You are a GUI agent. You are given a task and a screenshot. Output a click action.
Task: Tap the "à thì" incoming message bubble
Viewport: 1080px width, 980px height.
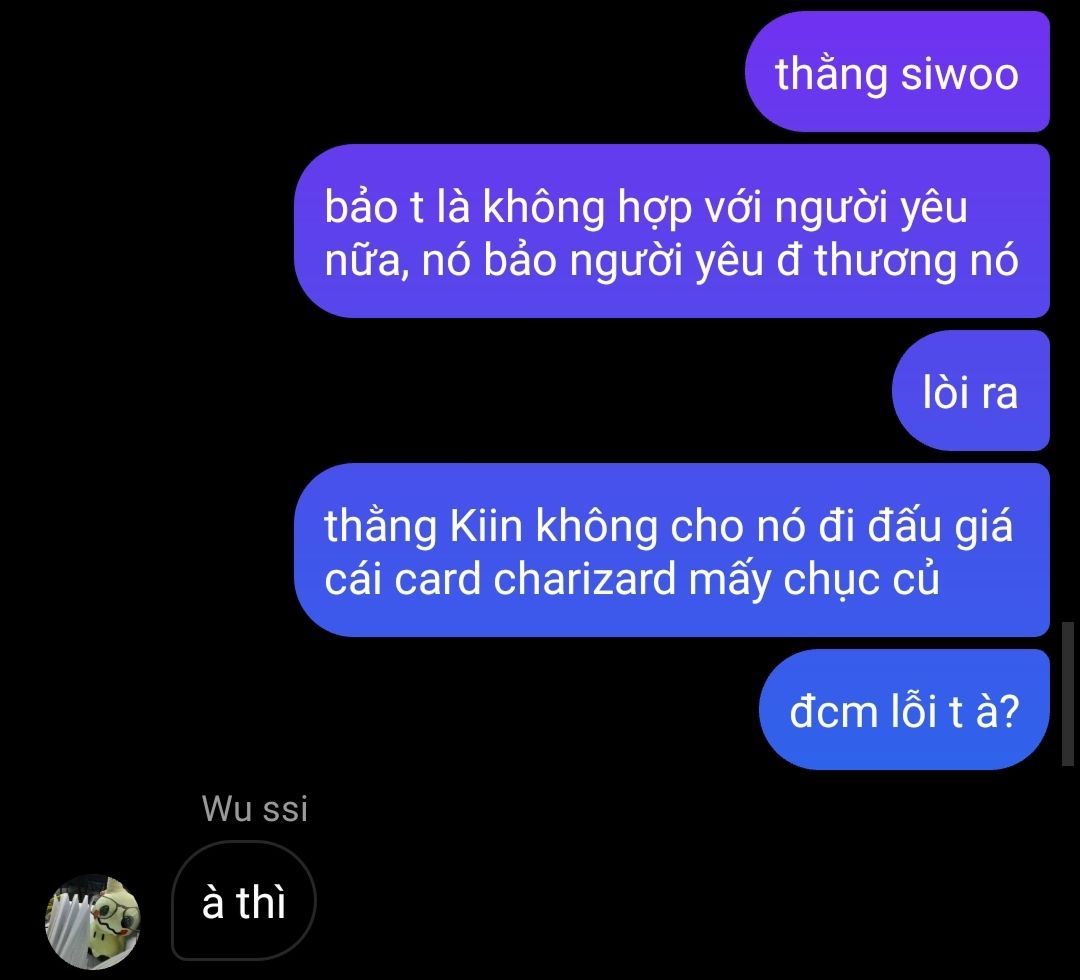tap(244, 901)
